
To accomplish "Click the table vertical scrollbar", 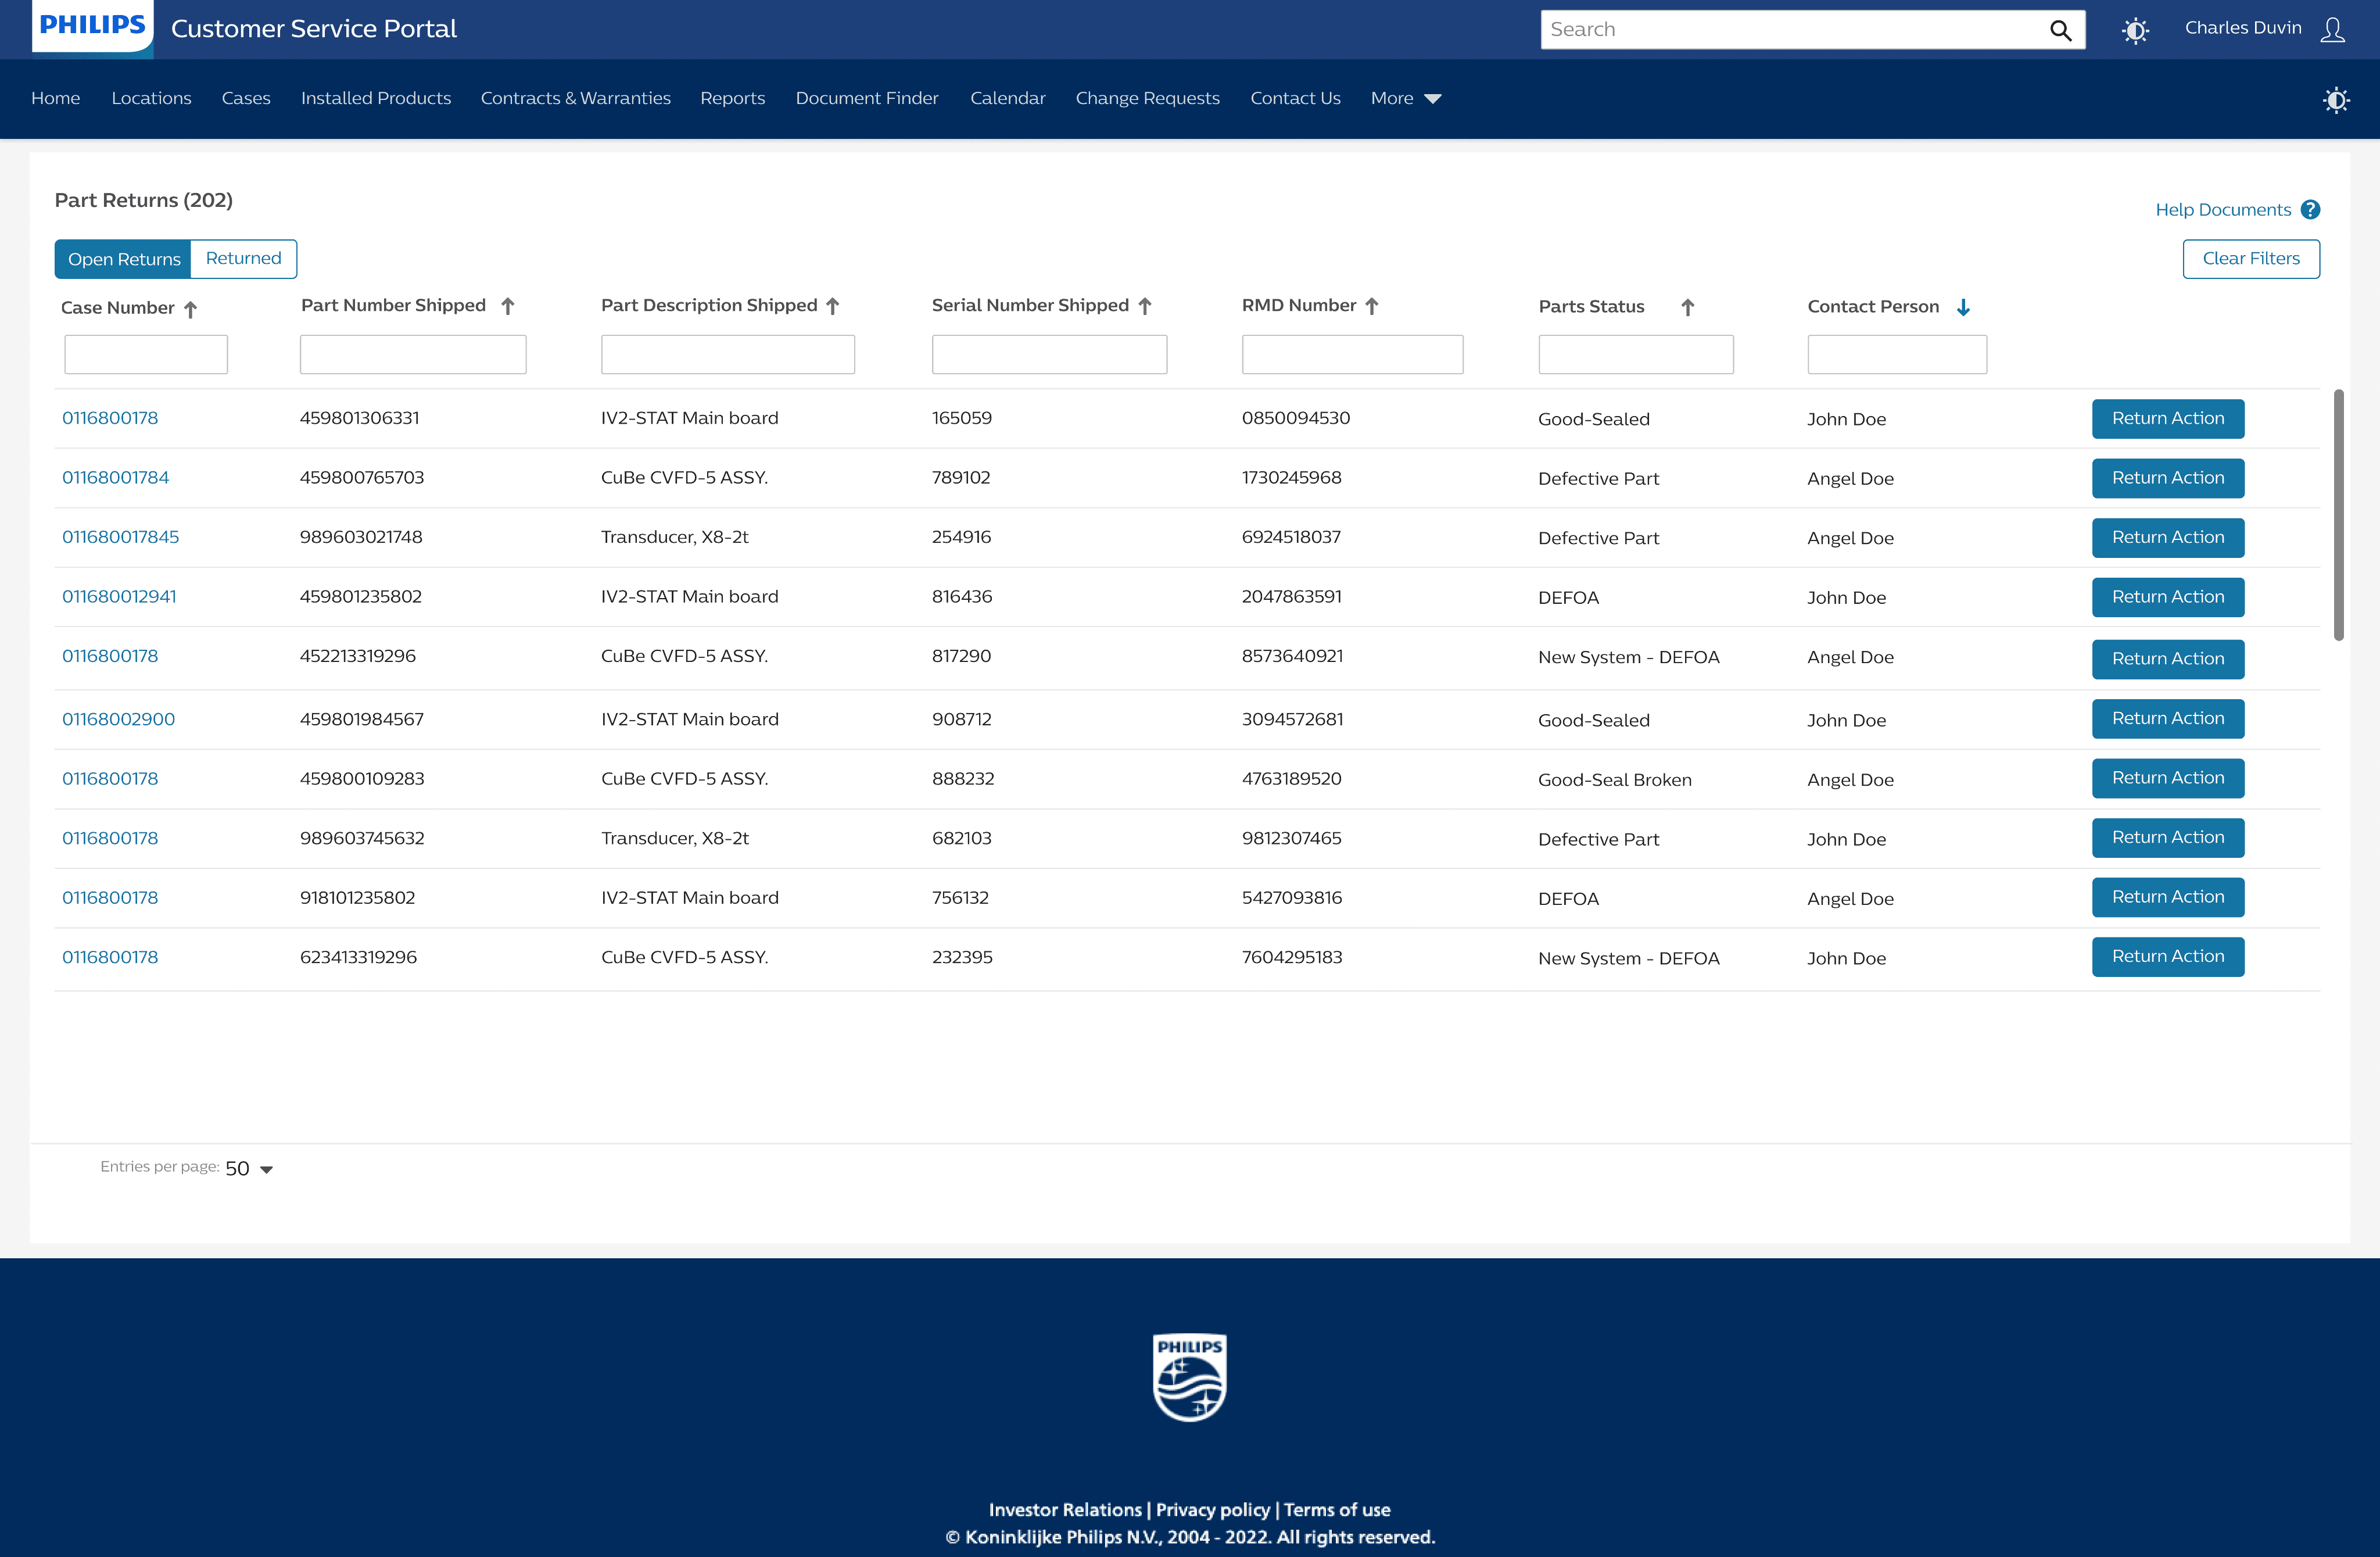I will click(2338, 515).
